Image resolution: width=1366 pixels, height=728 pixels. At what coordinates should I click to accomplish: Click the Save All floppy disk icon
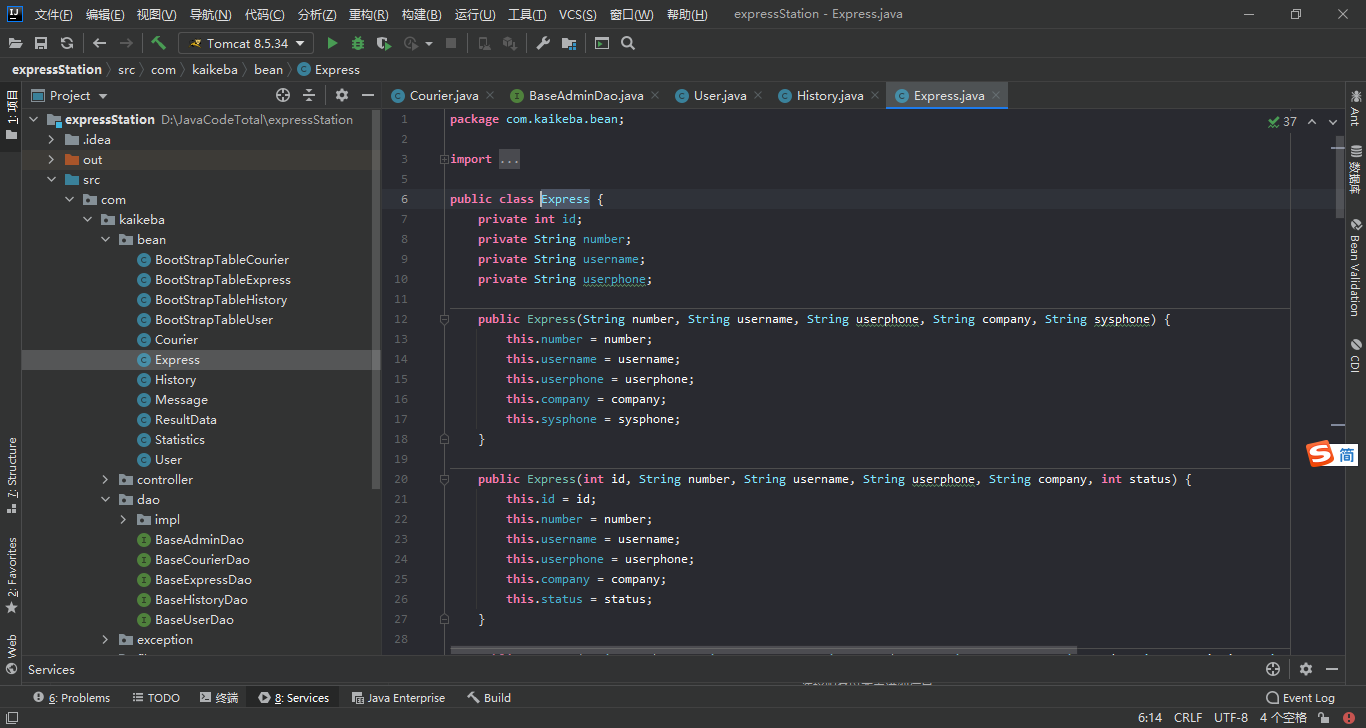(x=41, y=43)
